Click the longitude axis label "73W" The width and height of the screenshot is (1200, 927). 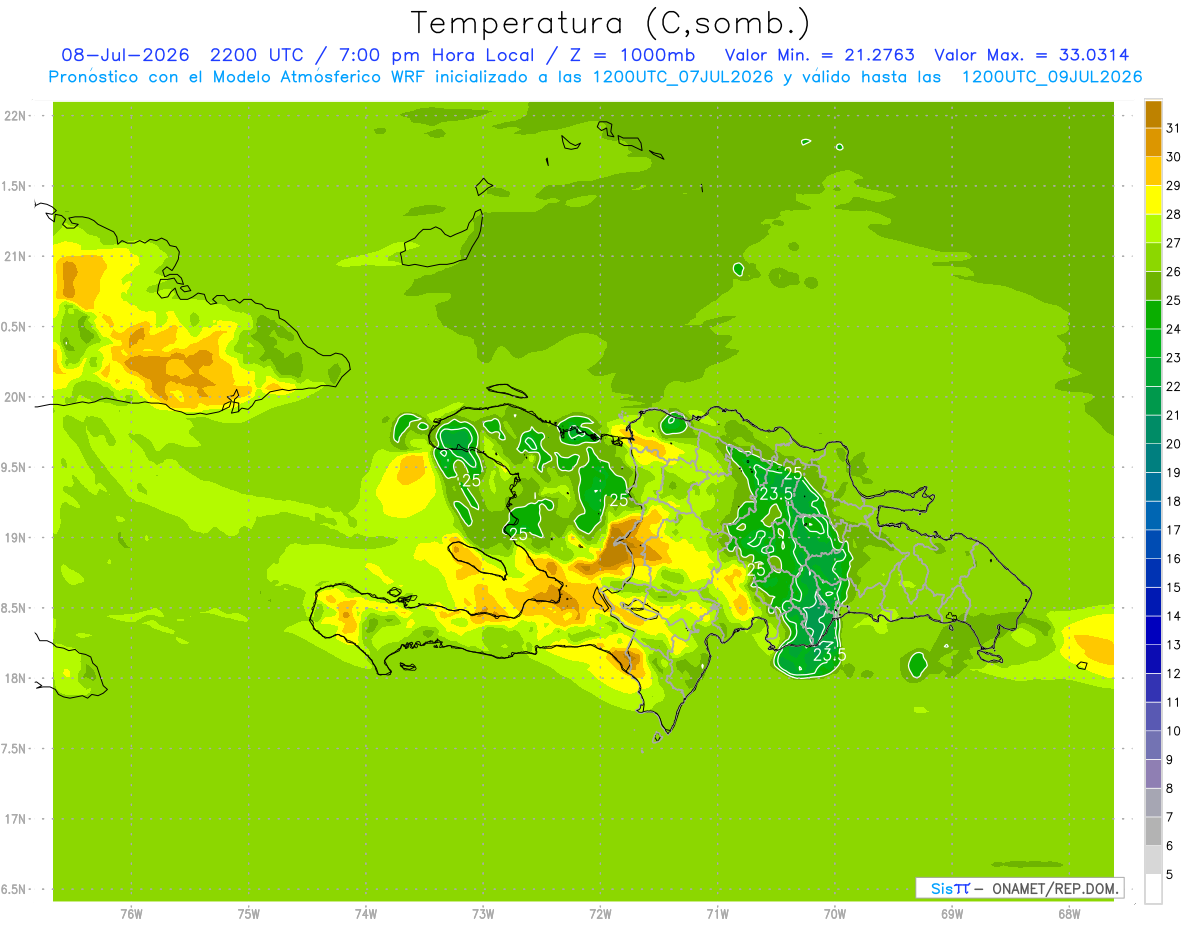(483, 914)
